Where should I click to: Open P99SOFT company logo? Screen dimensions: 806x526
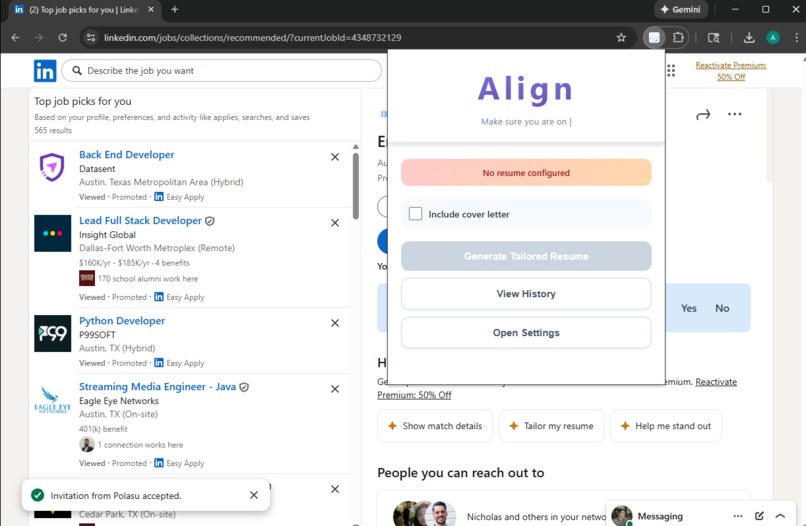pos(52,333)
